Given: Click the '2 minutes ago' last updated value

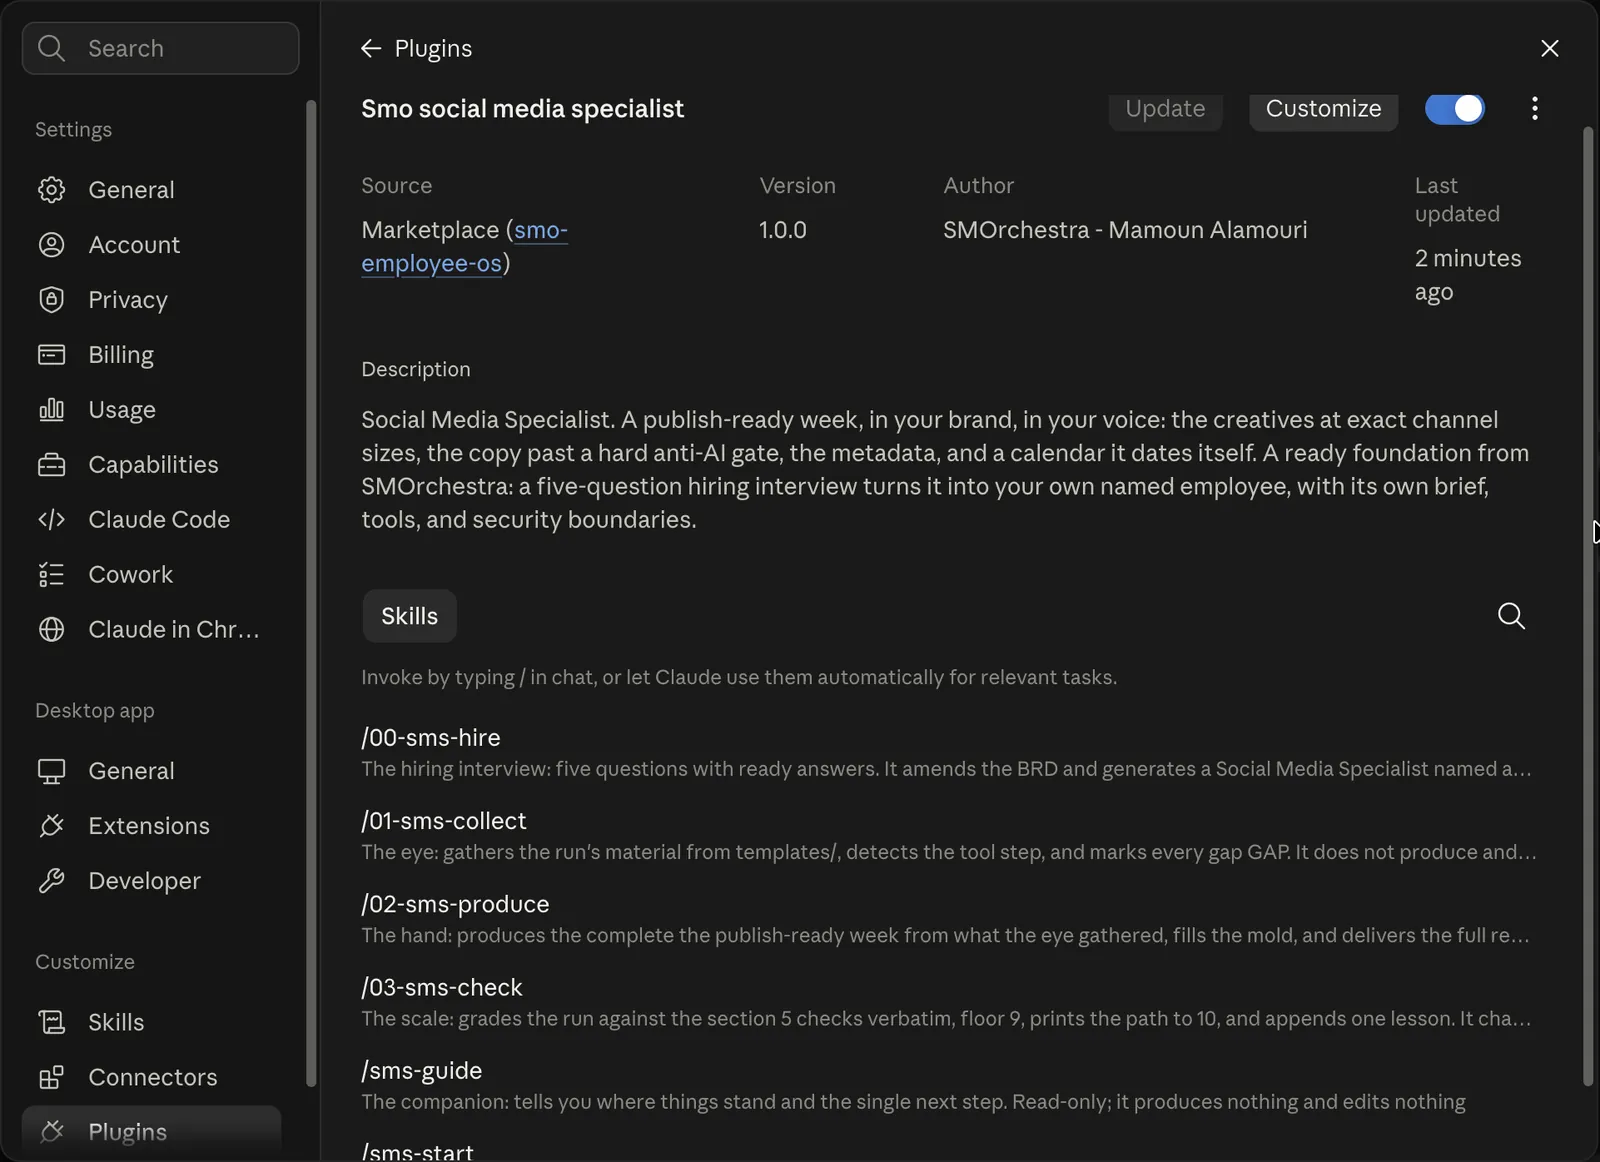Looking at the screenshot, I should 1468,275.
